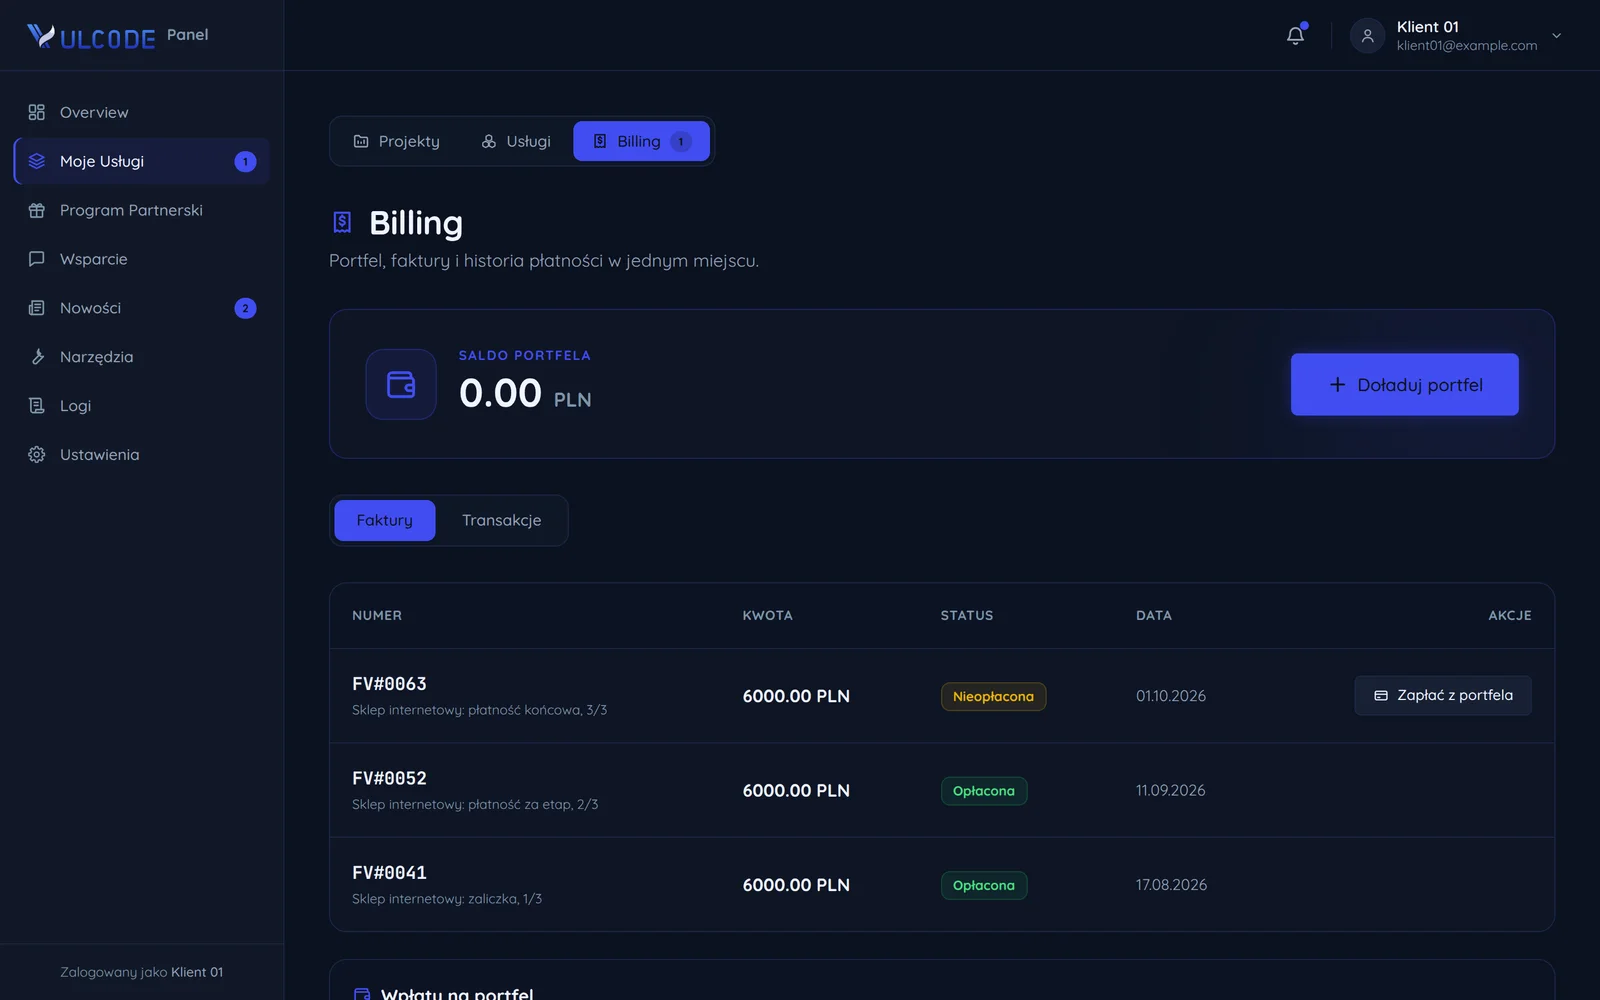
Task: Click the Doładuj portfel button
Action: pyautogui.click(x=1404, y=384)
